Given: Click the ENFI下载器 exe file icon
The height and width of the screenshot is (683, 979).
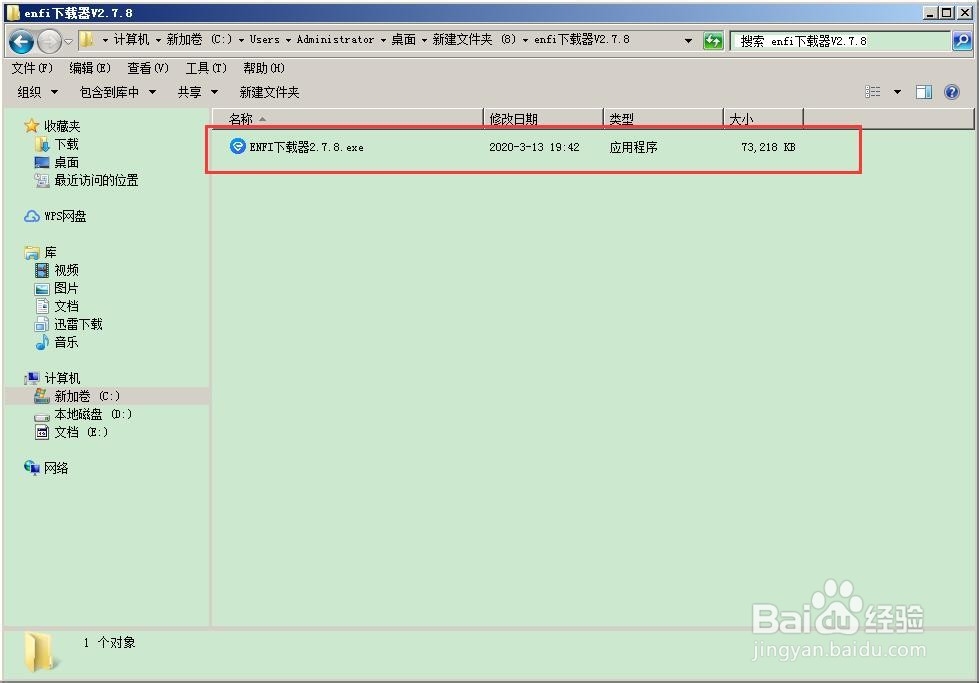Looking at the screenshot, I should pos(237,146).
